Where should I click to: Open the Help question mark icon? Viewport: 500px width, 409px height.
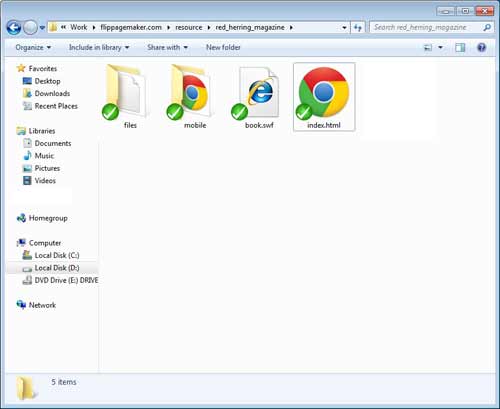click(482, 48)
